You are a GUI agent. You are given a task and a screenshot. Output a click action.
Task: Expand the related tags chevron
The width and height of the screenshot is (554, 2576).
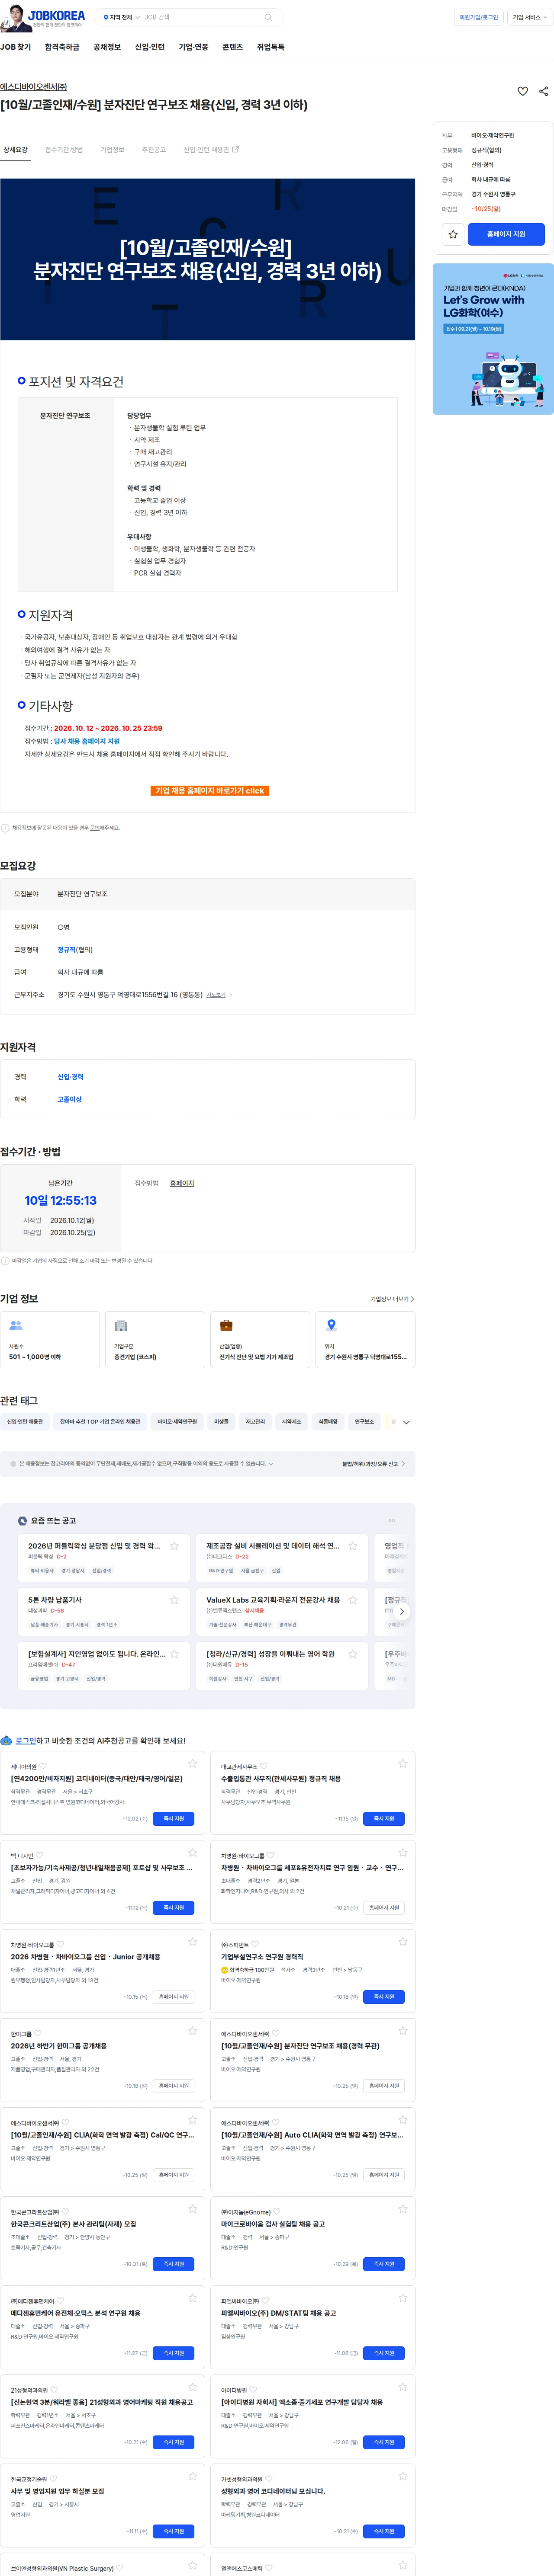[406, 1422]
